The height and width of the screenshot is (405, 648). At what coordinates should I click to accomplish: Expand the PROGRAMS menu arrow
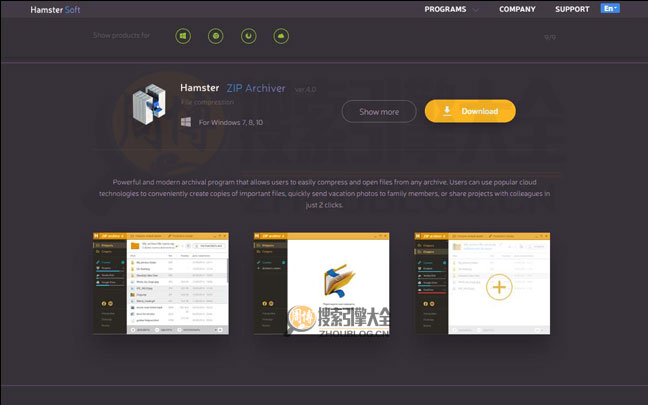point(476,10)
